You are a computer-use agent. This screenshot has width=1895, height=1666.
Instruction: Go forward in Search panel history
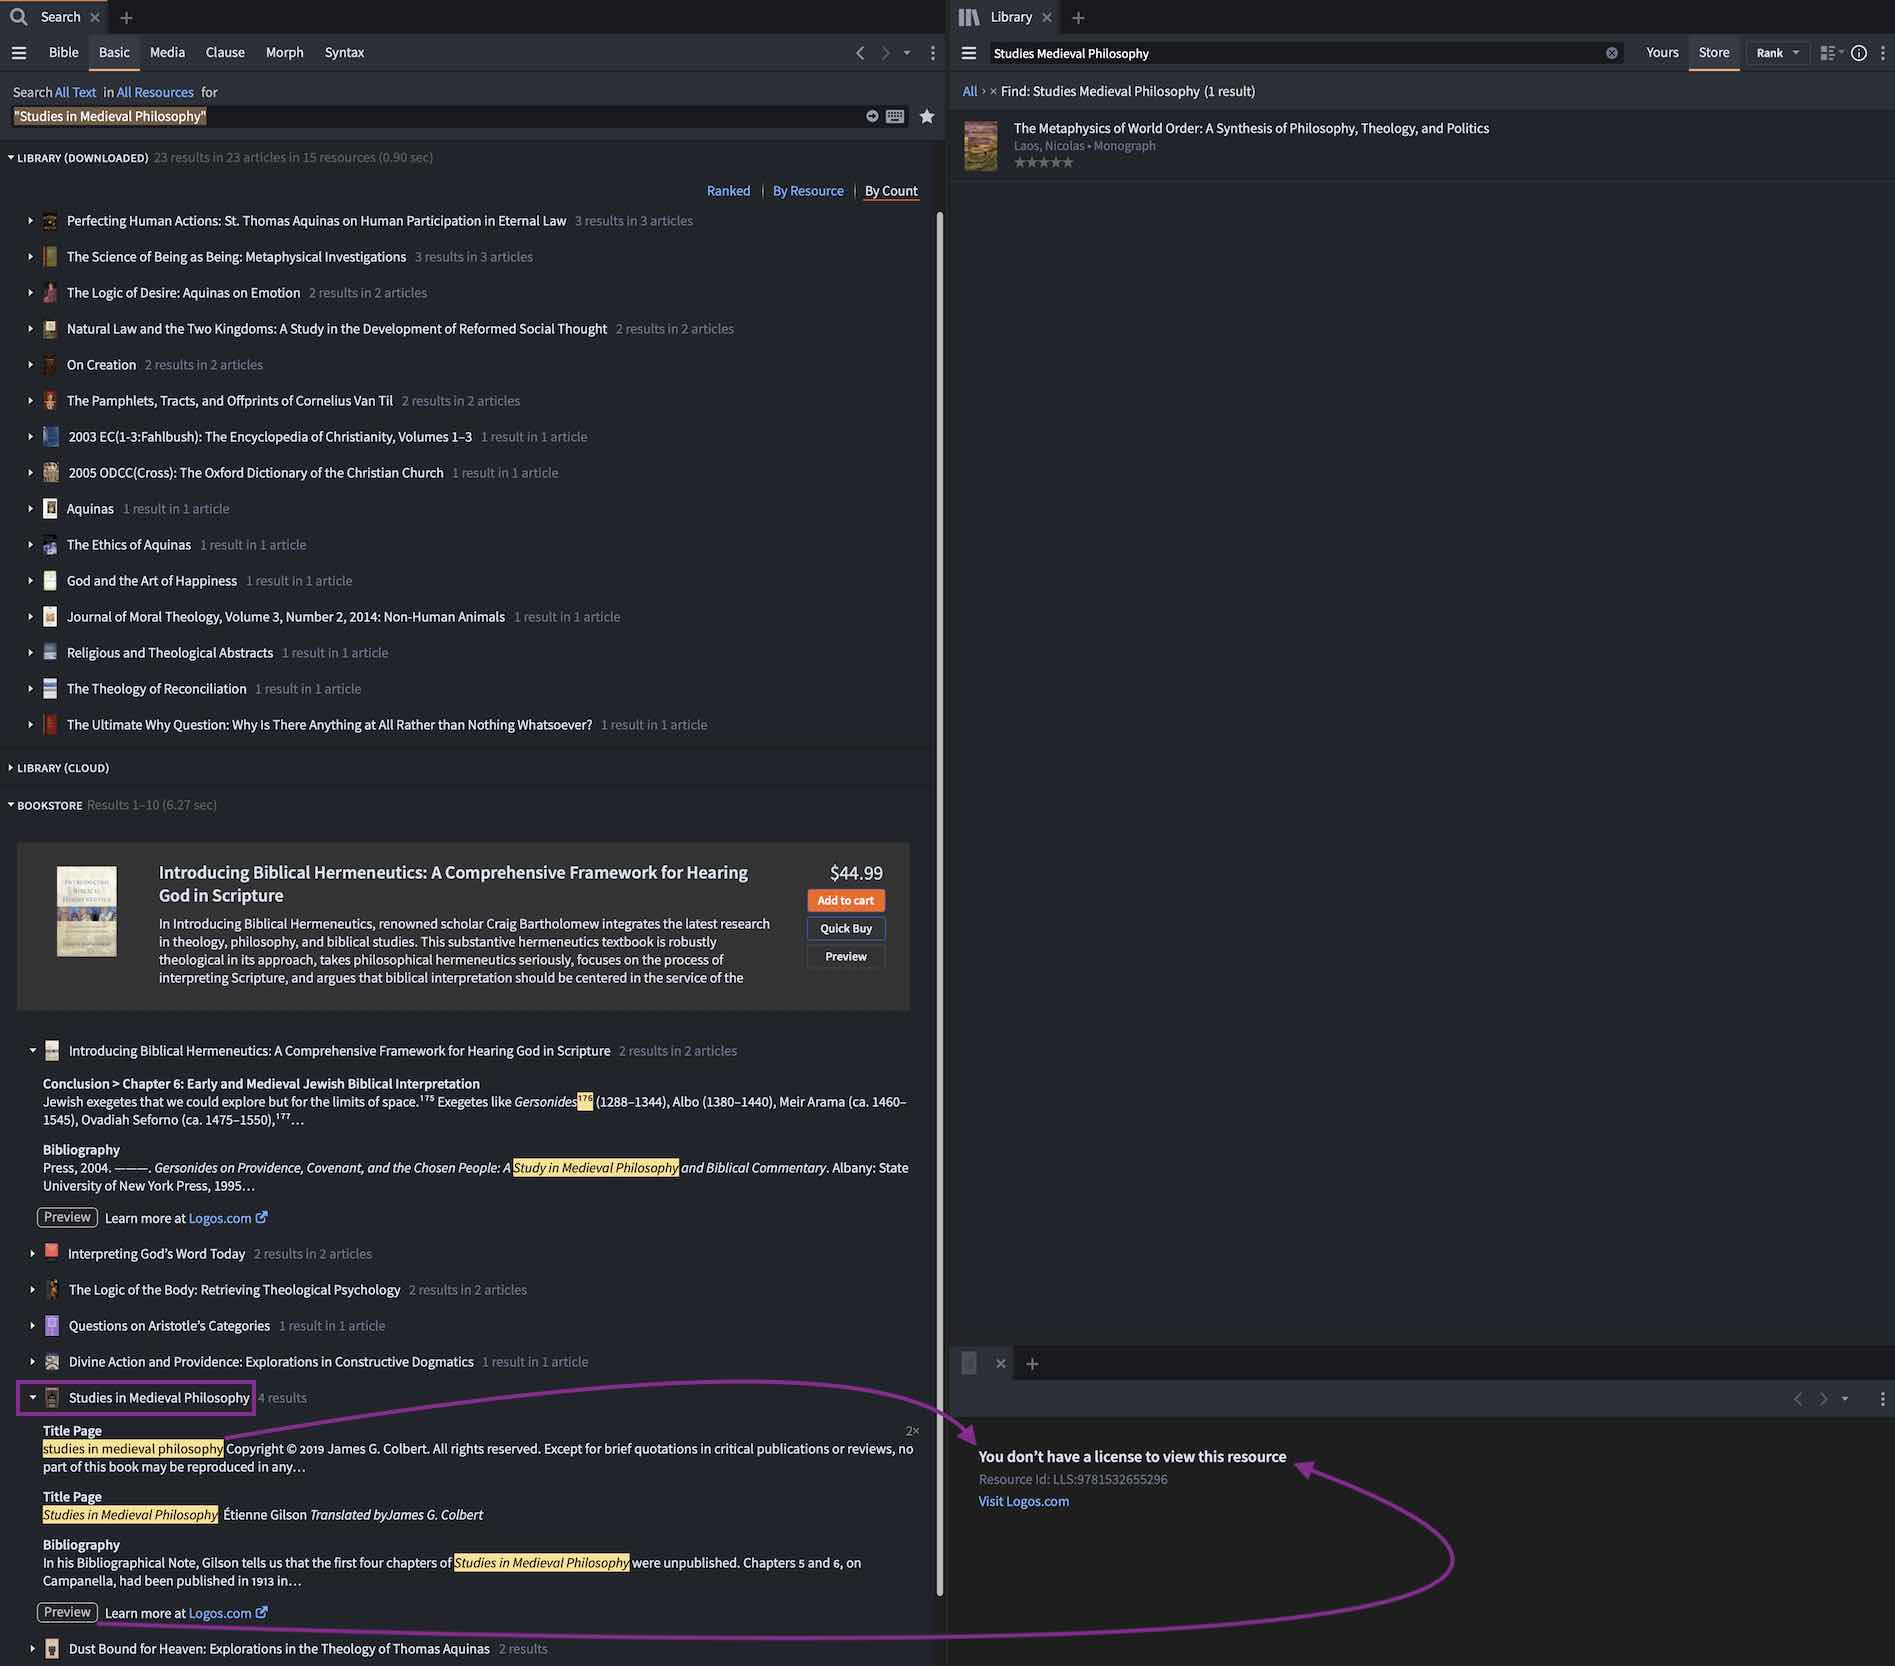point(885,53)
